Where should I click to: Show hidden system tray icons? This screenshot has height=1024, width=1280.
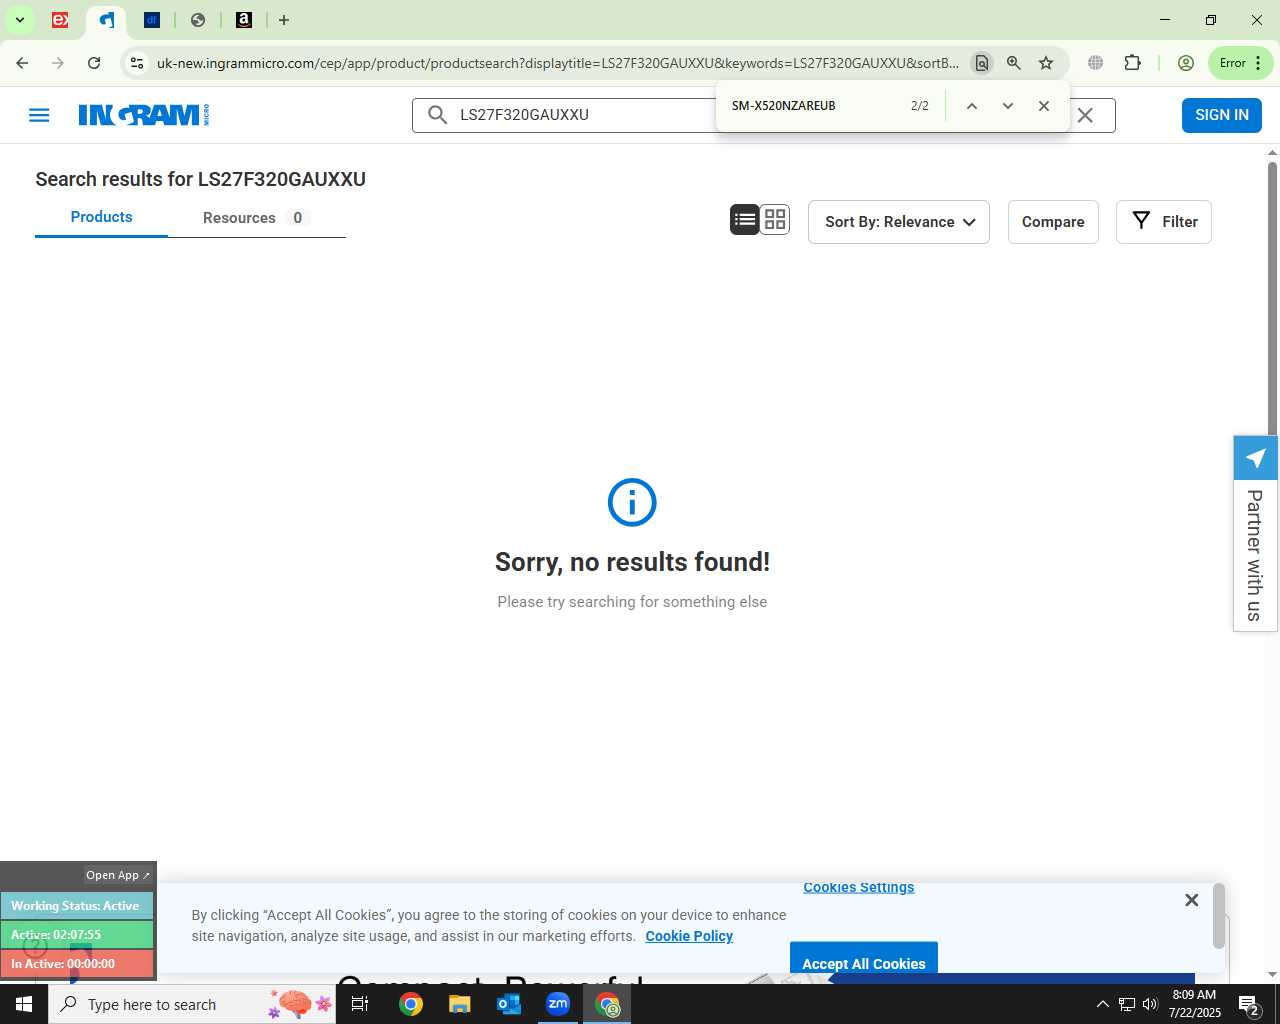click(1102, 1004)
